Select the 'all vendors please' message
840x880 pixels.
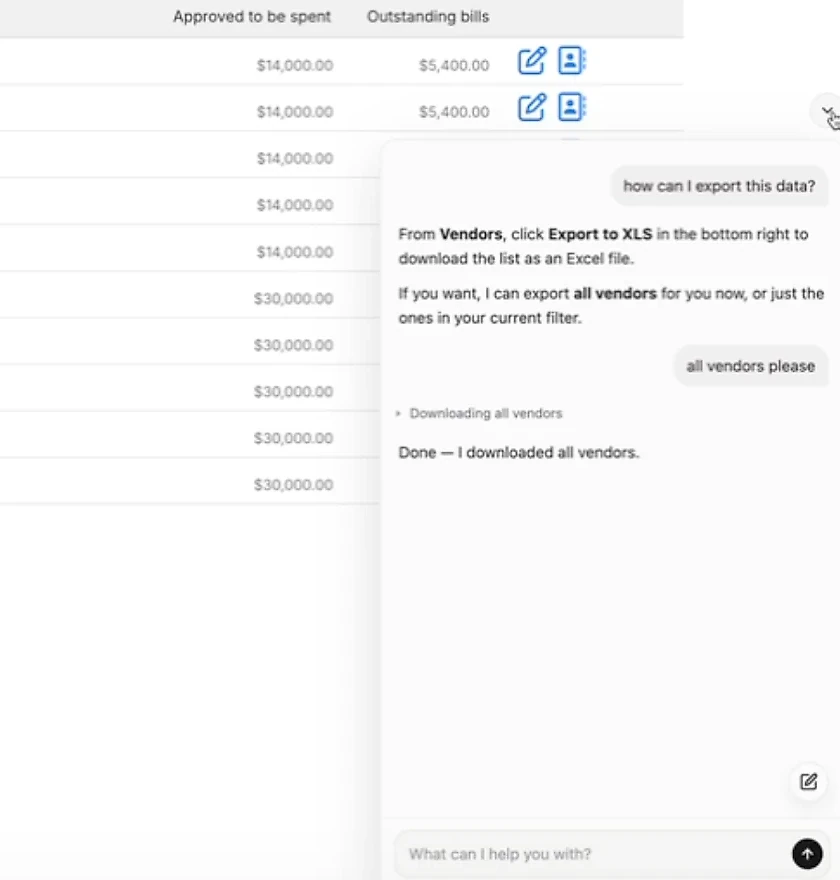[x=750, y=366]
